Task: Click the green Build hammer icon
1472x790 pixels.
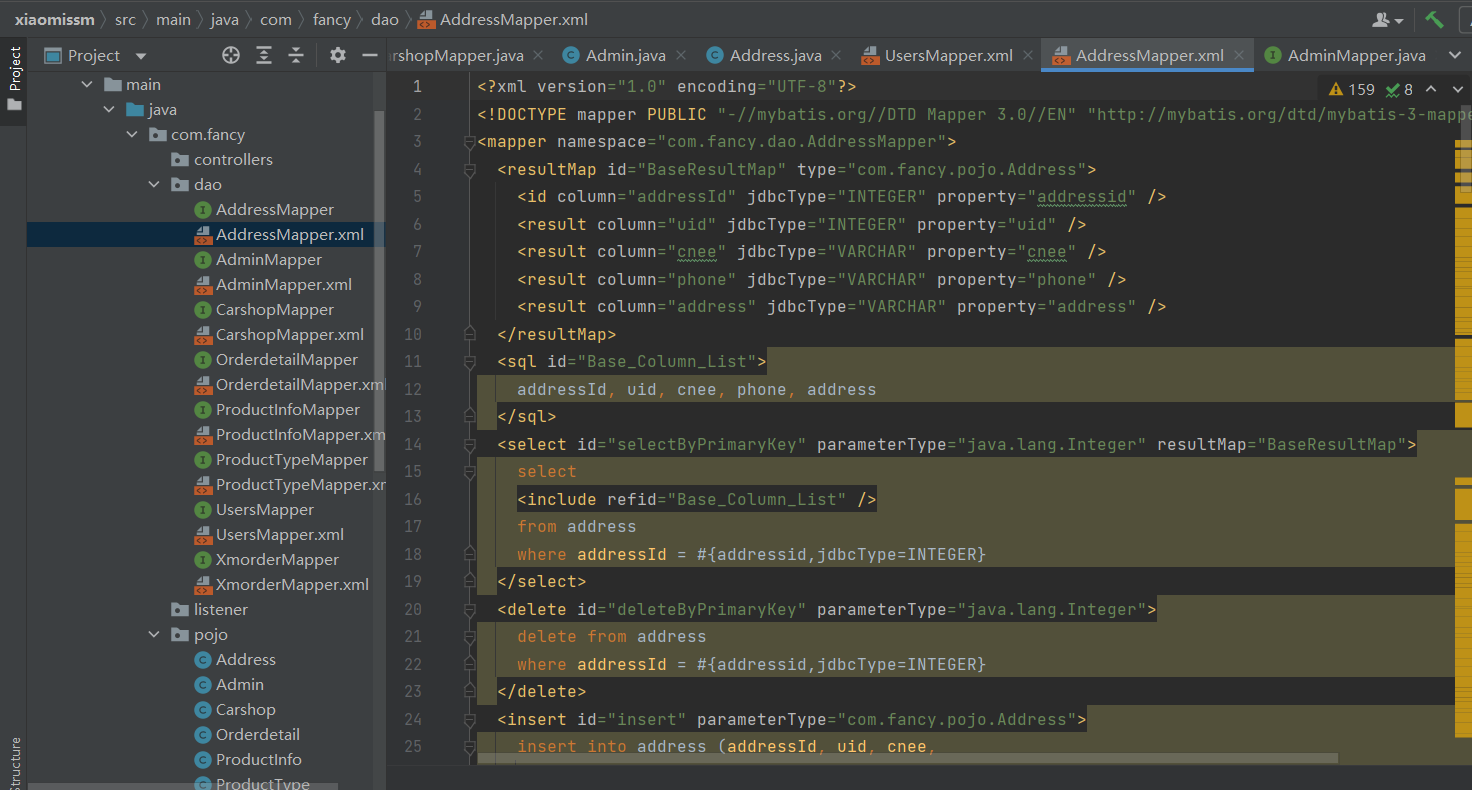Action: [x=1434, y=19]
